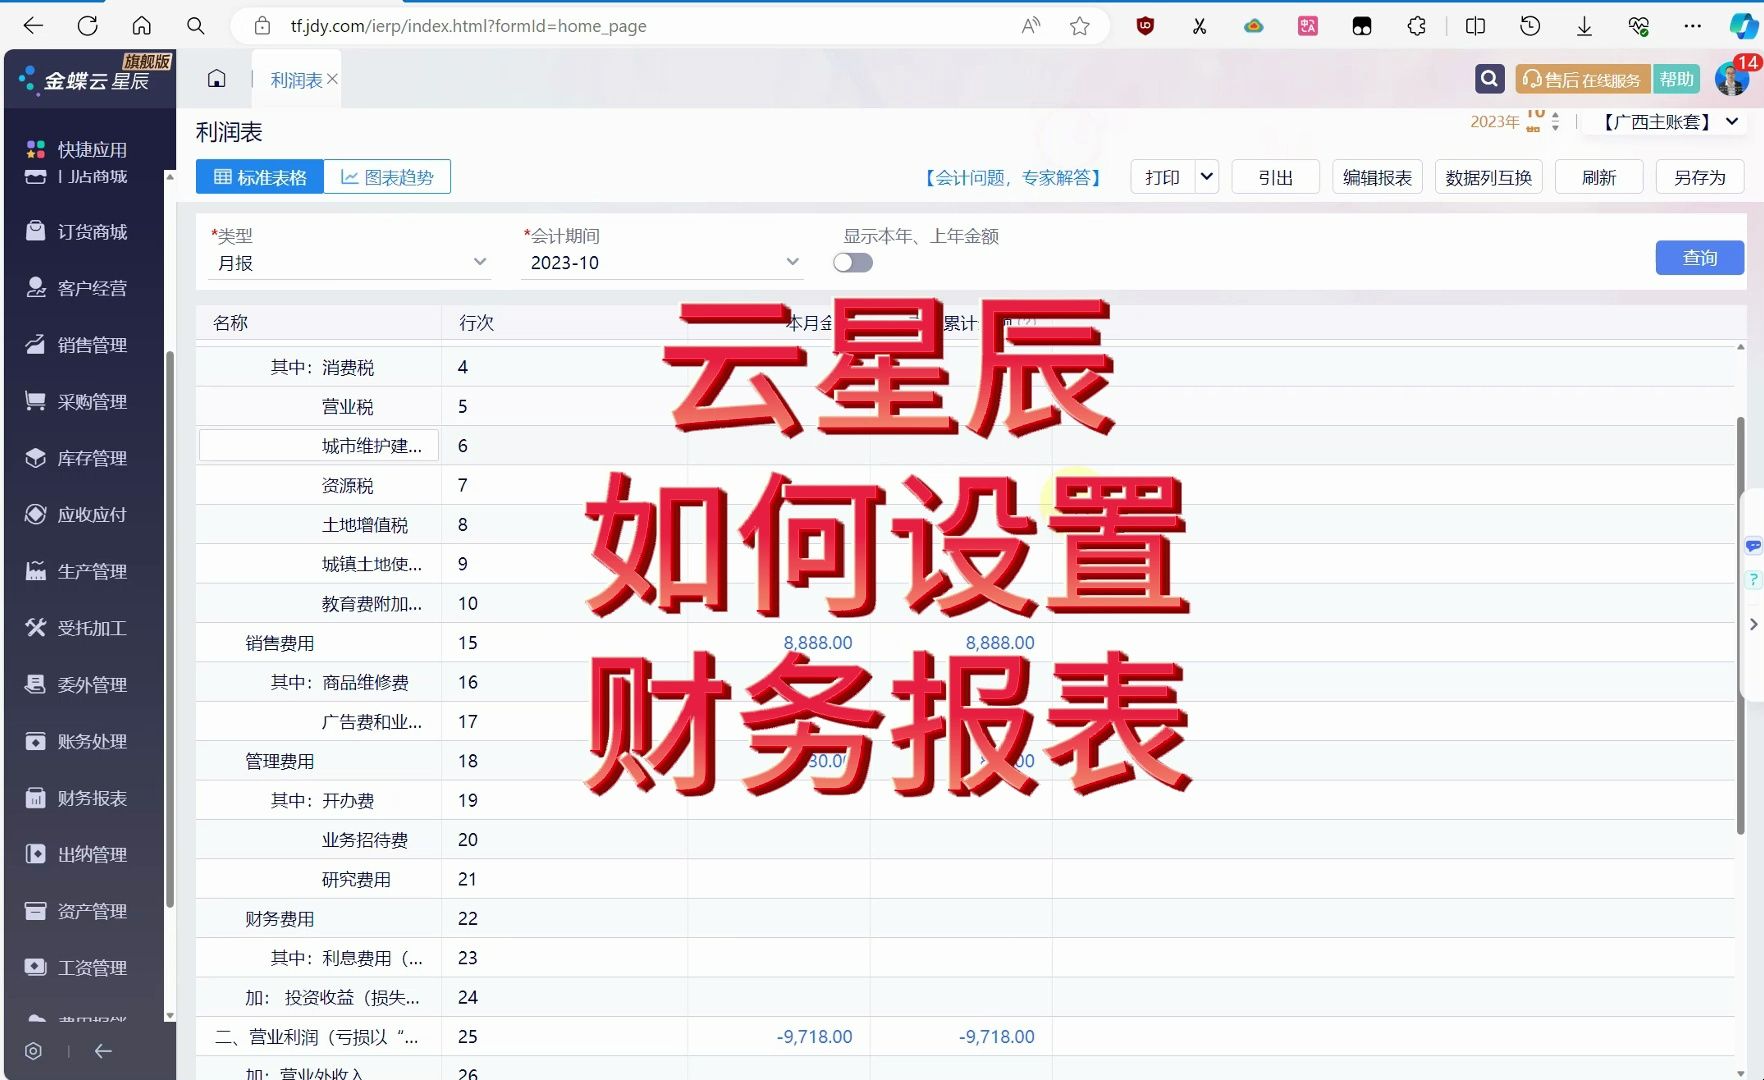The image size is (1764, 1080).
Task: Increase year with the date stepper up arrow
Action: pyautogui.click(x=1554, y=115)
